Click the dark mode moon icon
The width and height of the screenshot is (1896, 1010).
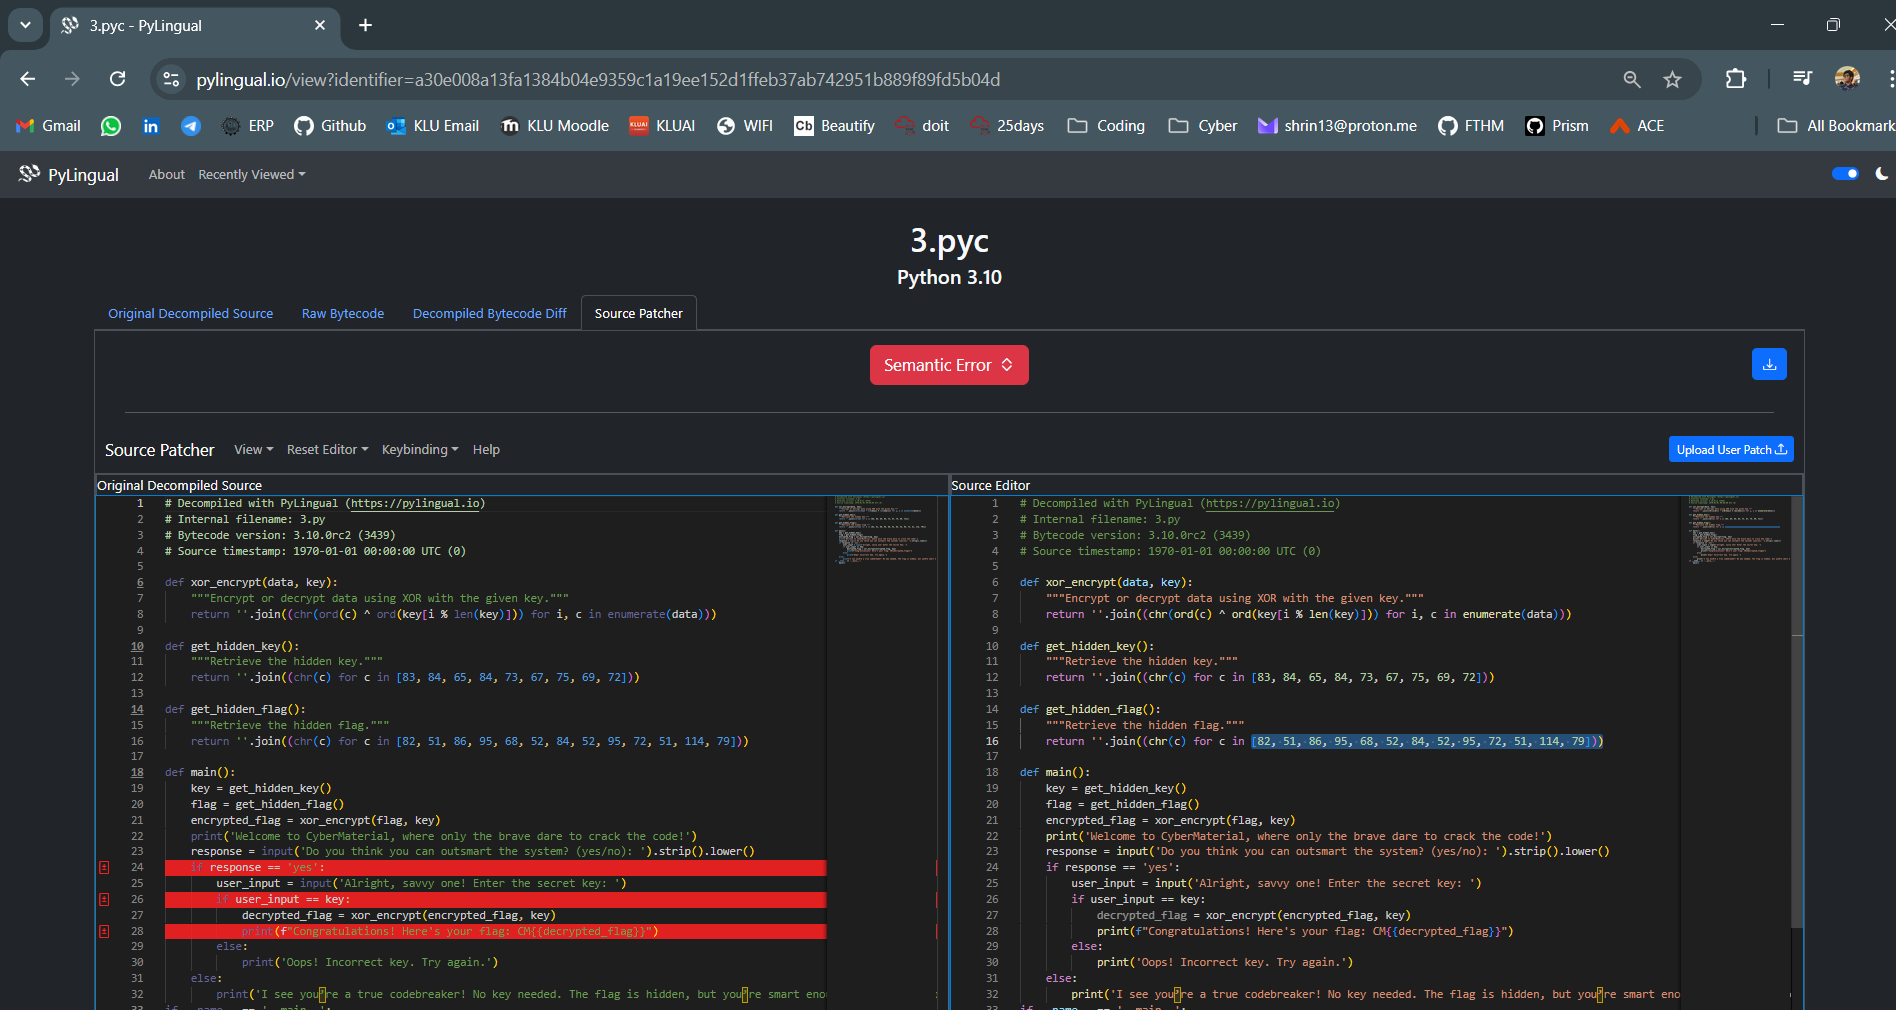click(x=1881, y=174)
